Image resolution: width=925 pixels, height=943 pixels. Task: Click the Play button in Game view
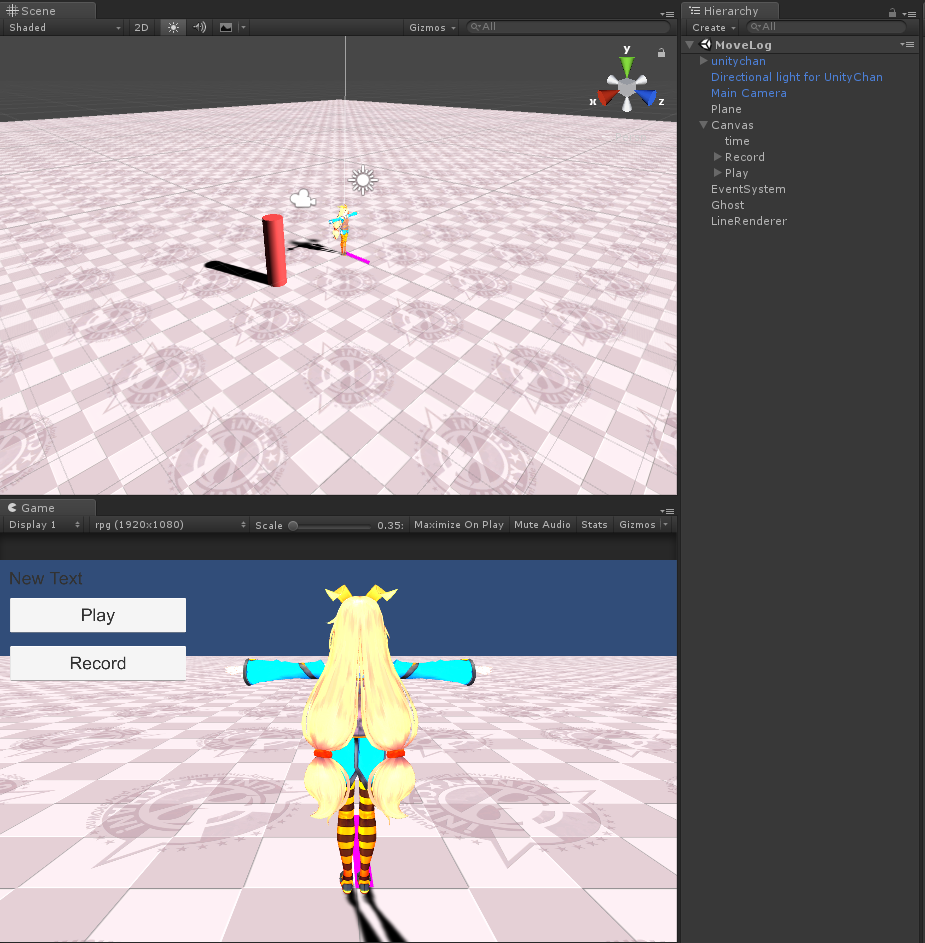coord(98,615)
